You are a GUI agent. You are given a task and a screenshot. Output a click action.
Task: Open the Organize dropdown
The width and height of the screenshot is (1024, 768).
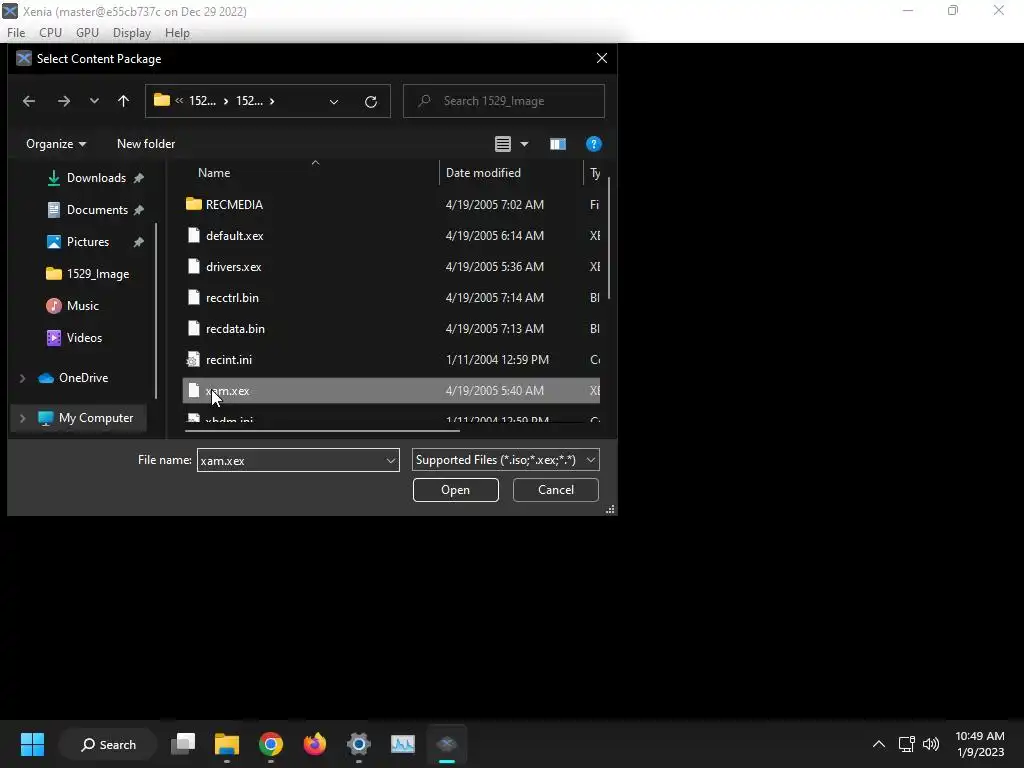point(56,144)
